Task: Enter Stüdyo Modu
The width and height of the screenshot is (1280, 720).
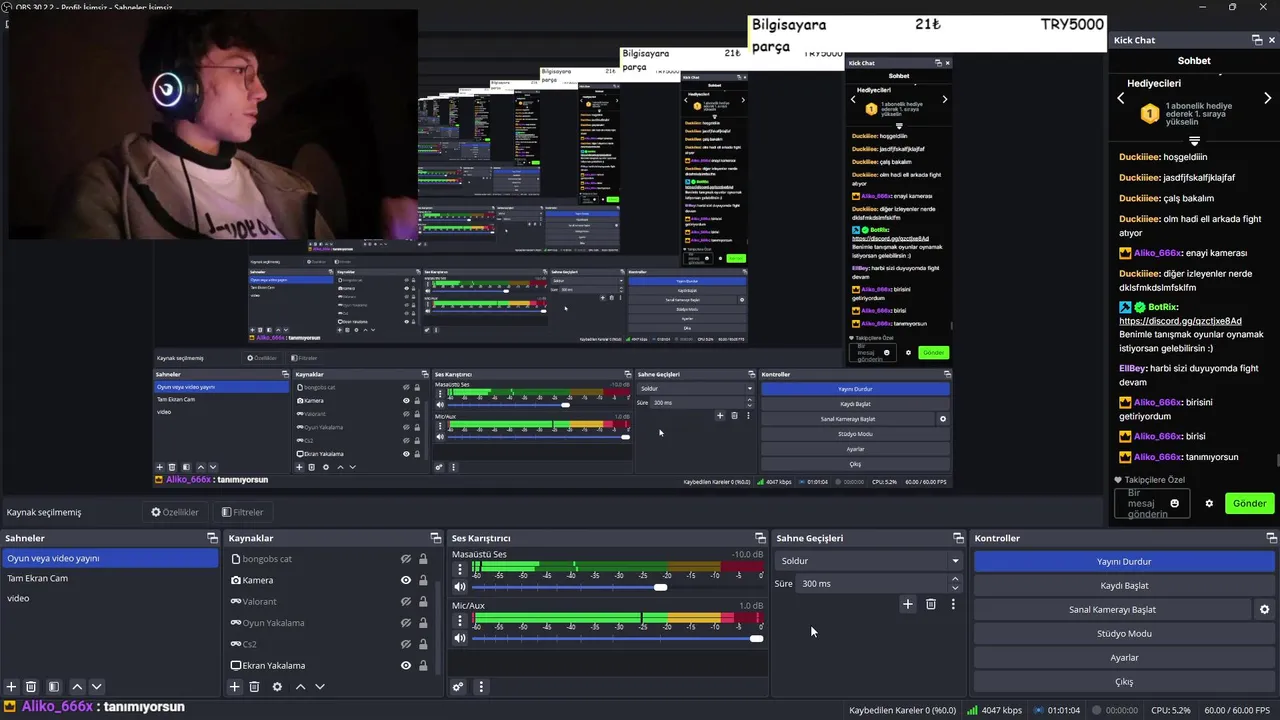Action: [1124, 633]
